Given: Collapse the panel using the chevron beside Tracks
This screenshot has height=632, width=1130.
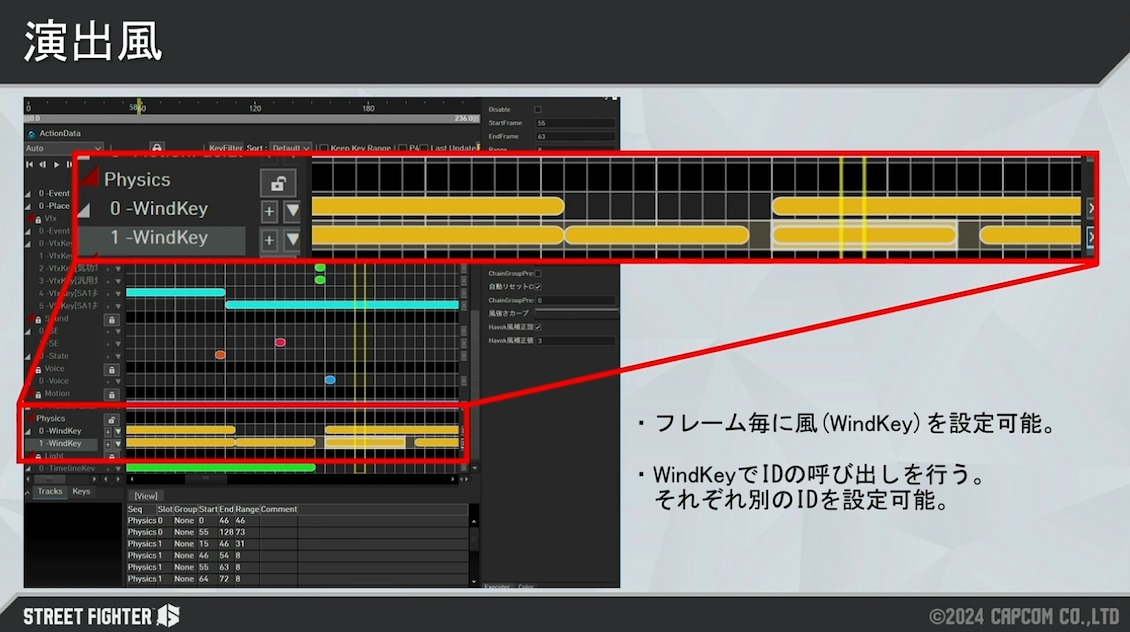Looking at the screenshot, I should 28,493.
